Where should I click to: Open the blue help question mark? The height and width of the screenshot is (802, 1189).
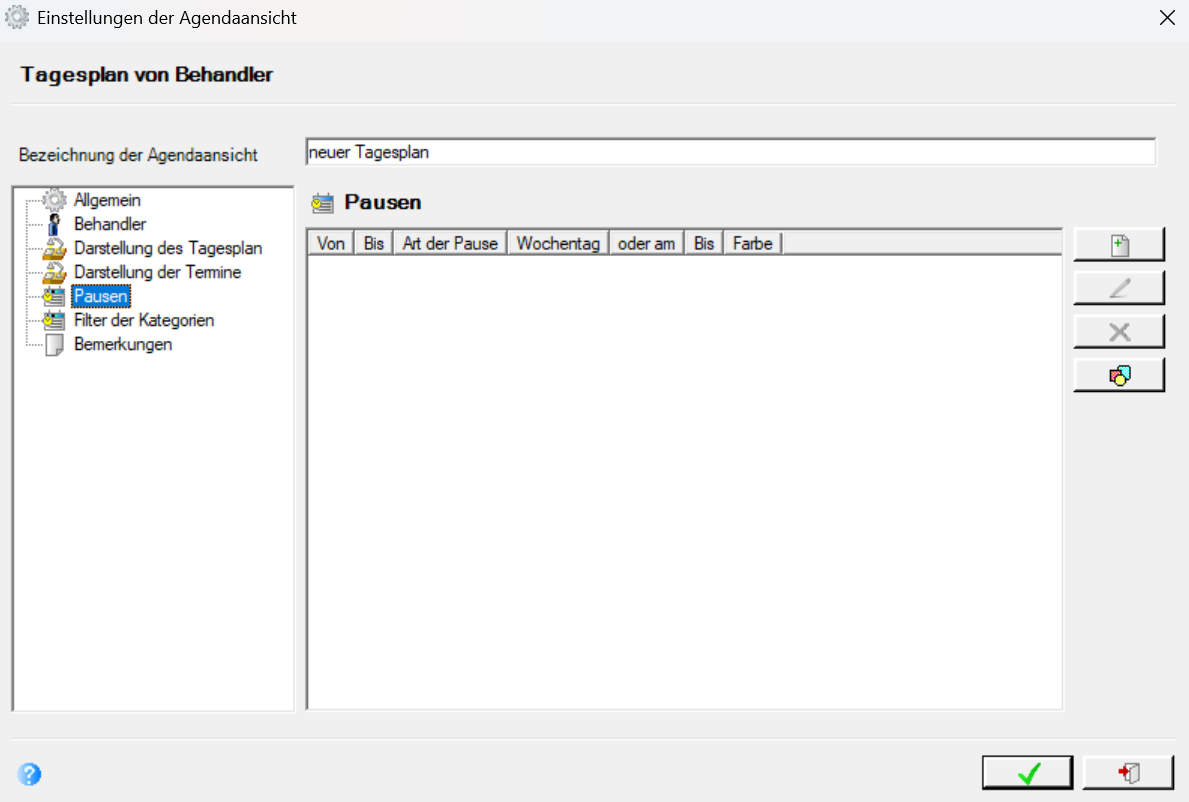tap(30, 774)
